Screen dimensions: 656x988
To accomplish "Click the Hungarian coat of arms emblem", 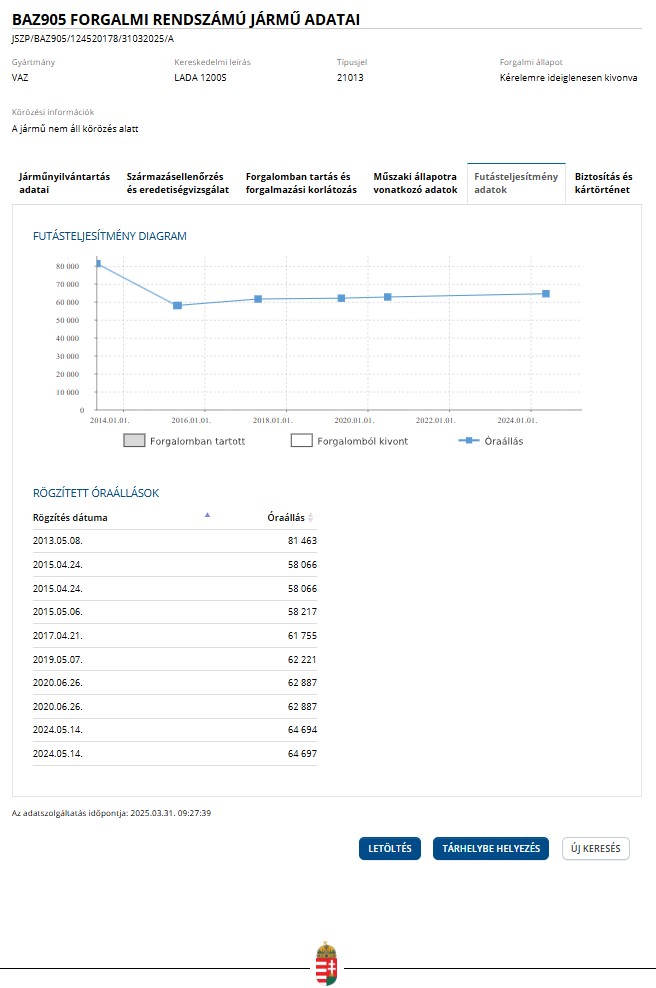I will (326, 963).
